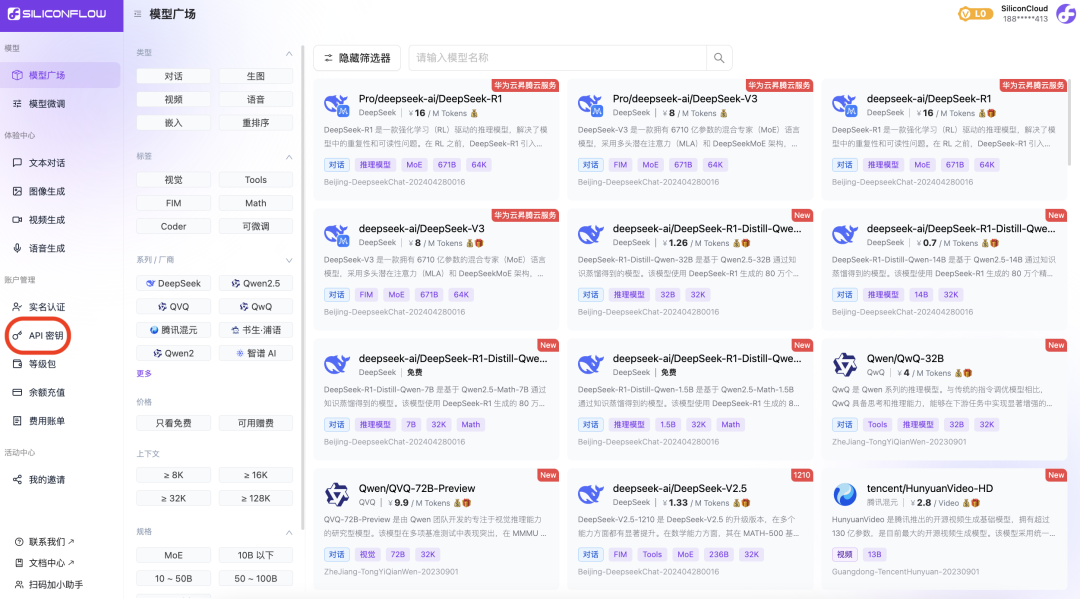
Task: Select DeepSeek vendor filter
Action: [x=174, y=284]
